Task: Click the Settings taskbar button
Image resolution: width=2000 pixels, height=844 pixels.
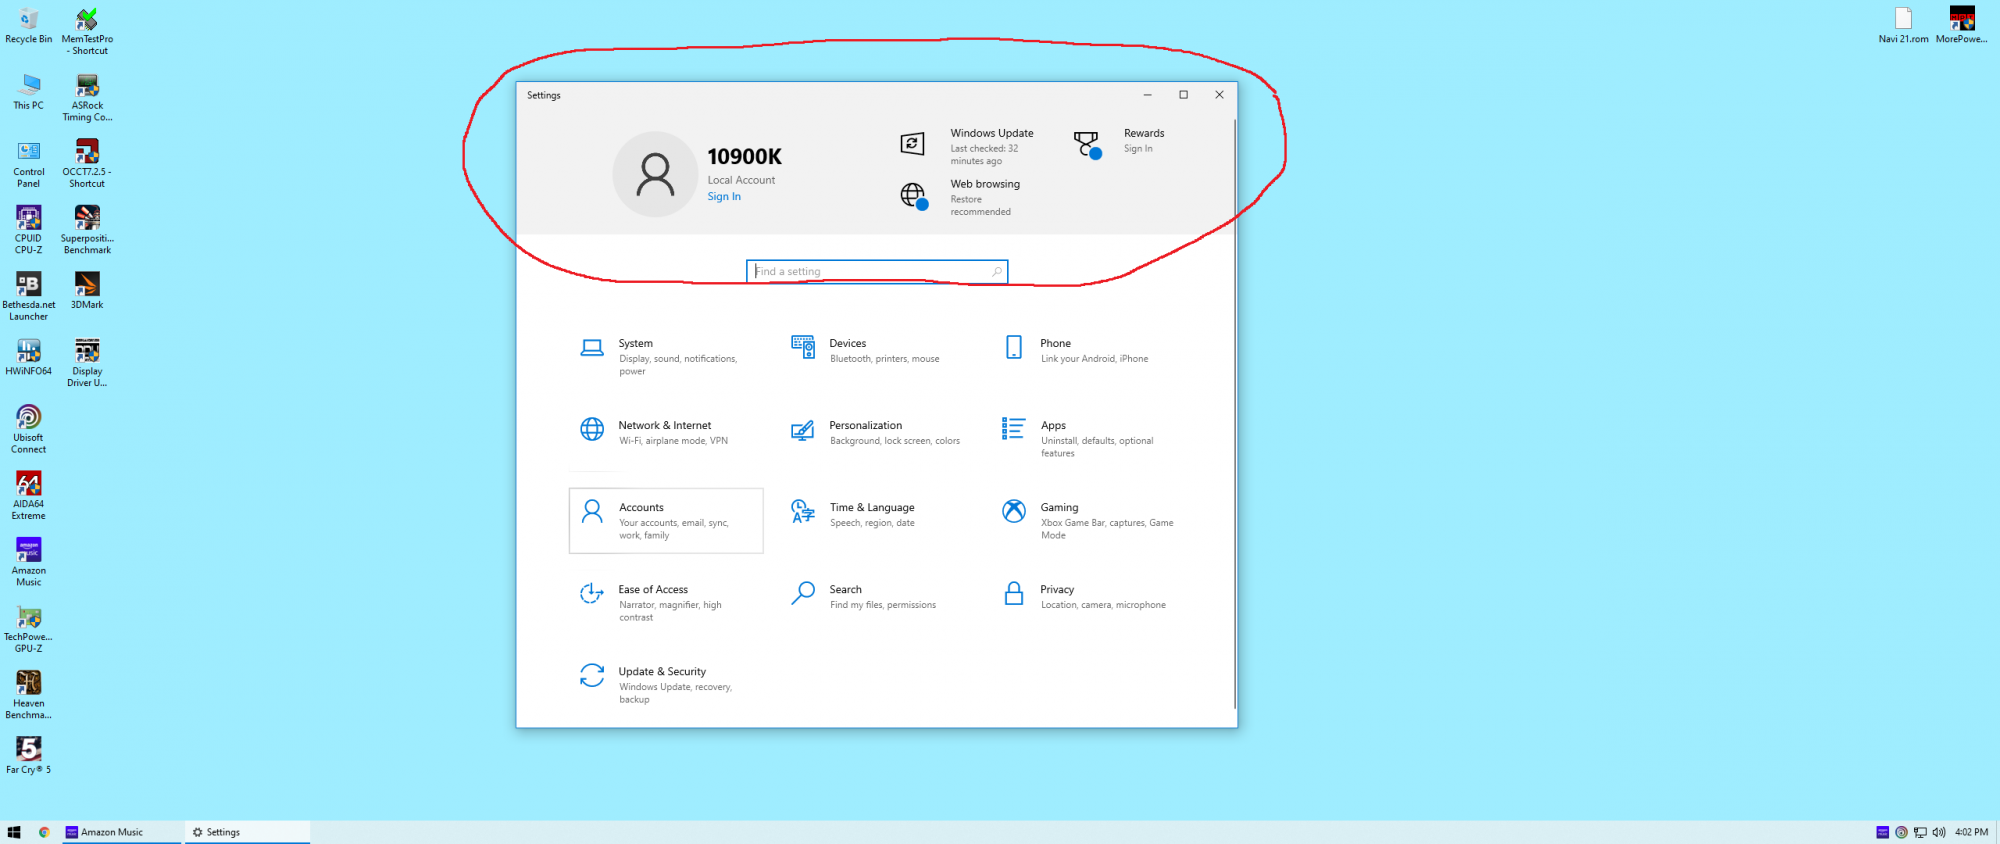Action: tap(247, 832)
